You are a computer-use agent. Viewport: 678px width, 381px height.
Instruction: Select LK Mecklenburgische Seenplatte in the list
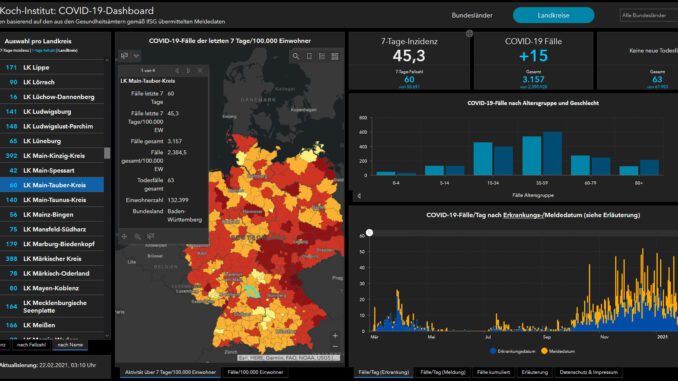pyautogui.click(x=52, y=307)
